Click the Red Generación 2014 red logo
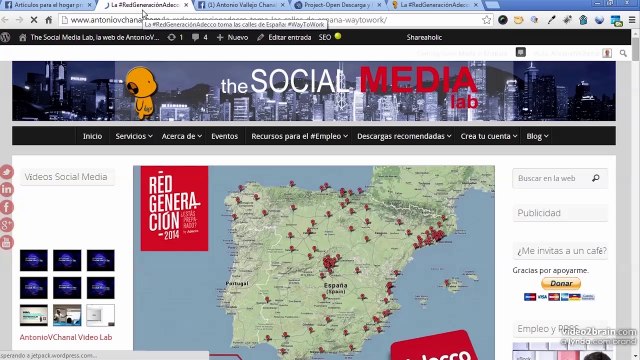 (174, 208)
